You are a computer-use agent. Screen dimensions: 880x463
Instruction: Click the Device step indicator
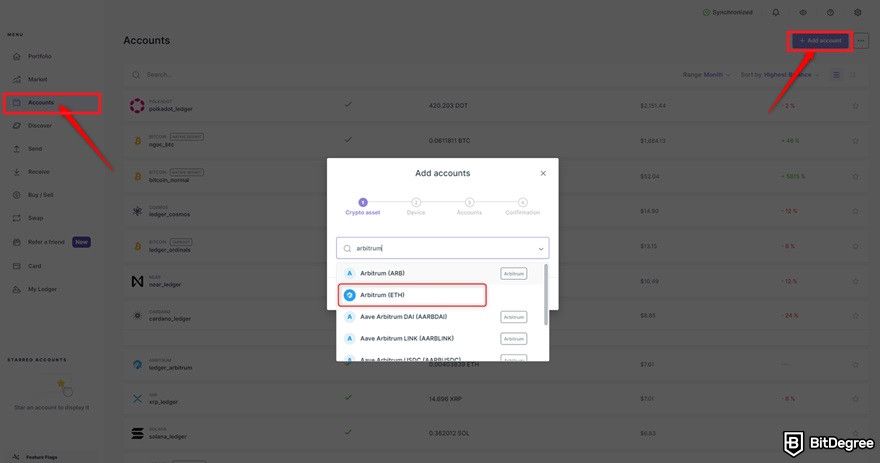point(416,207)
